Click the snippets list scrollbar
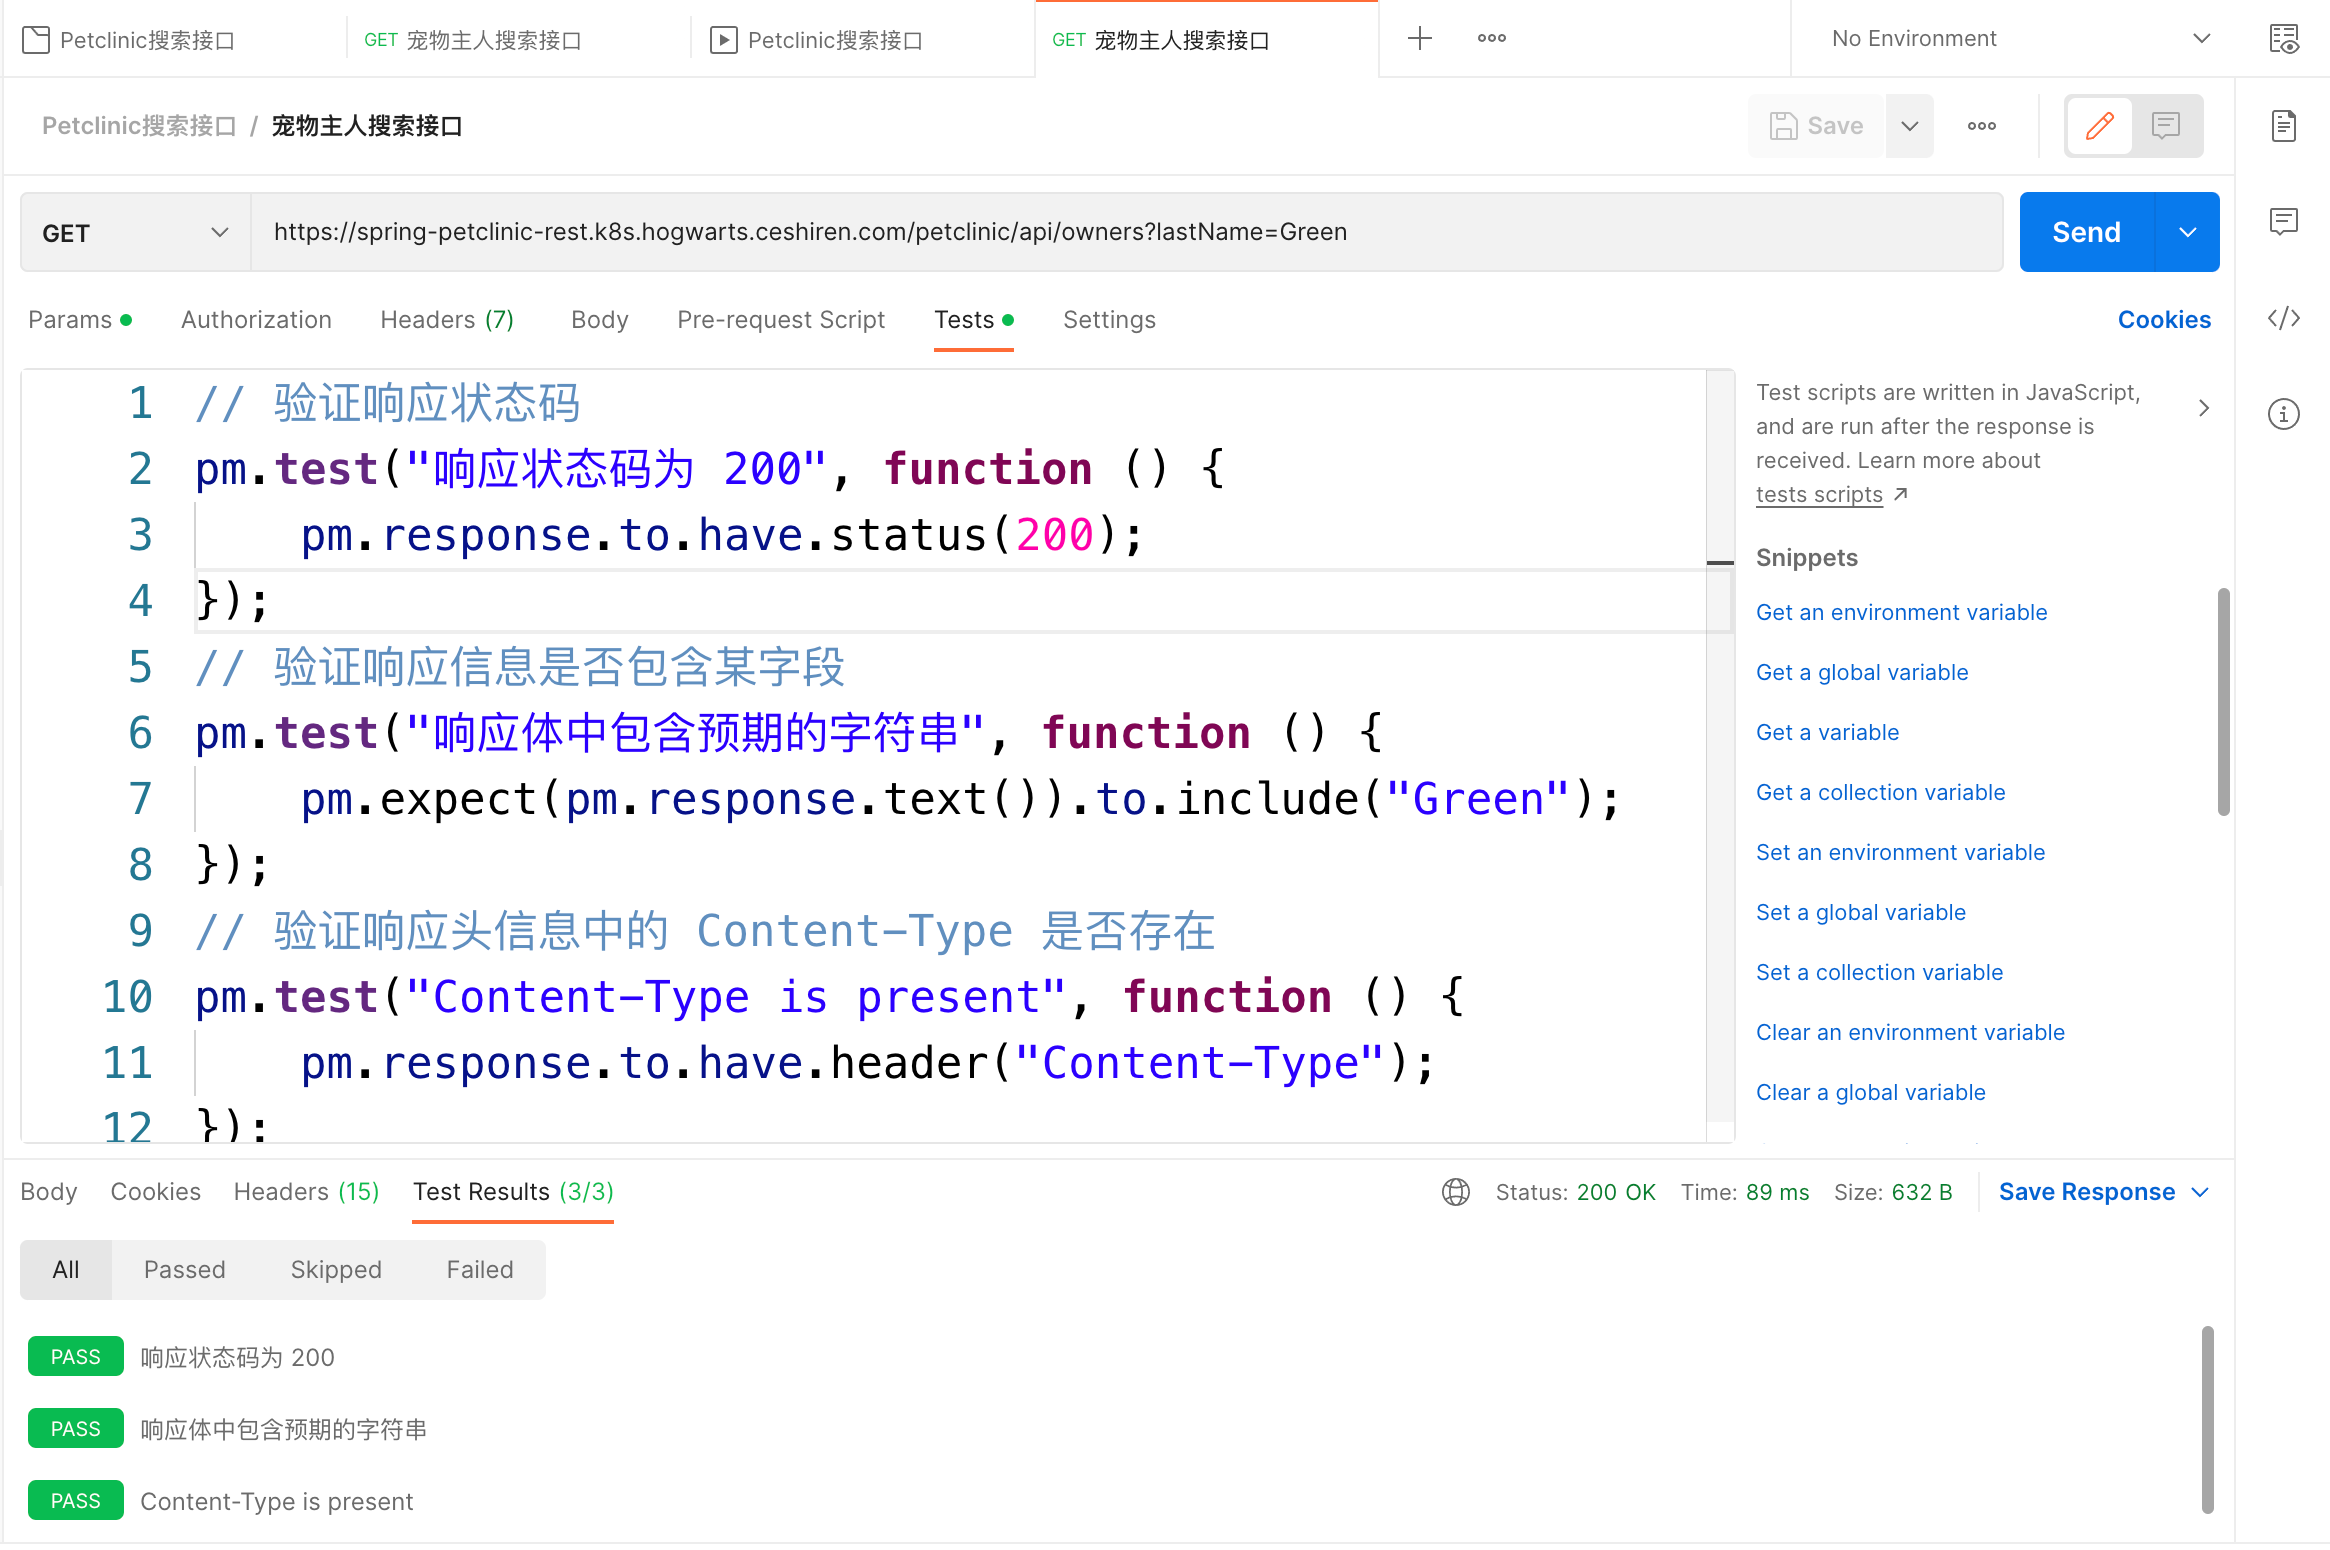Image resolution: width=2330 pixels, height=1550 pixels. [x=2223, y=700]
